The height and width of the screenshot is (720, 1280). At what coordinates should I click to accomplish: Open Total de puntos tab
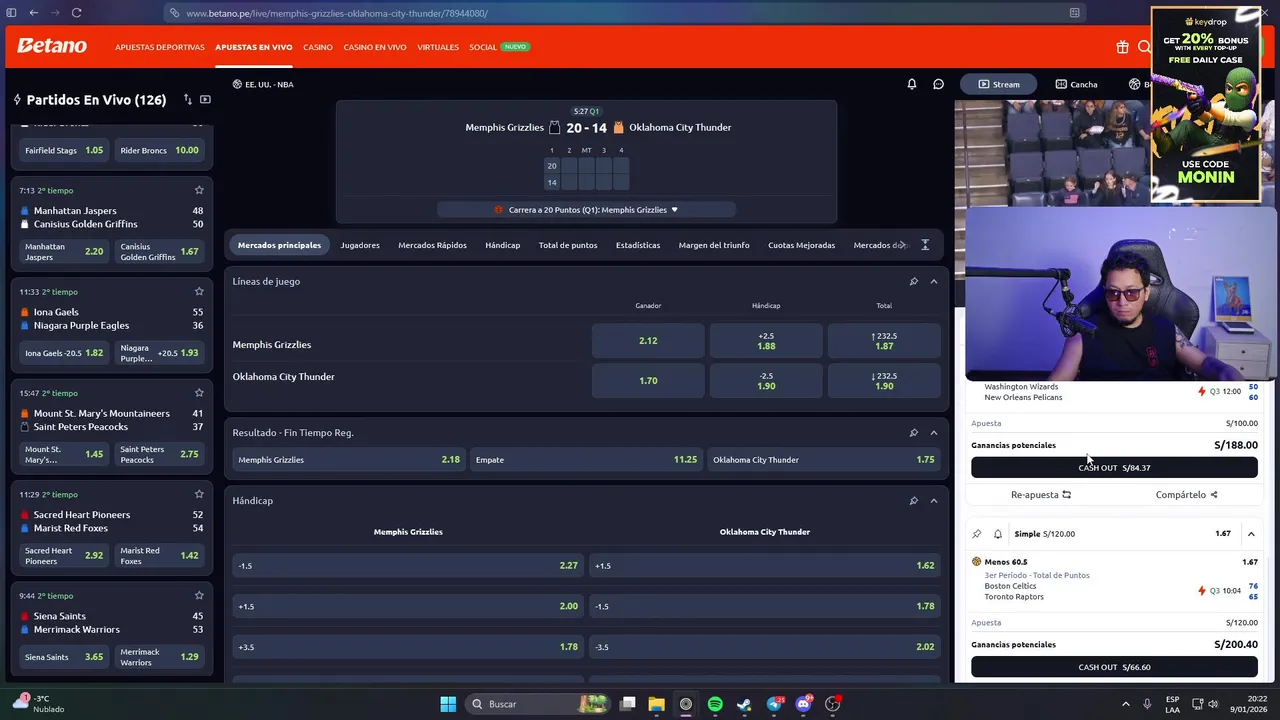pos(568,245)
